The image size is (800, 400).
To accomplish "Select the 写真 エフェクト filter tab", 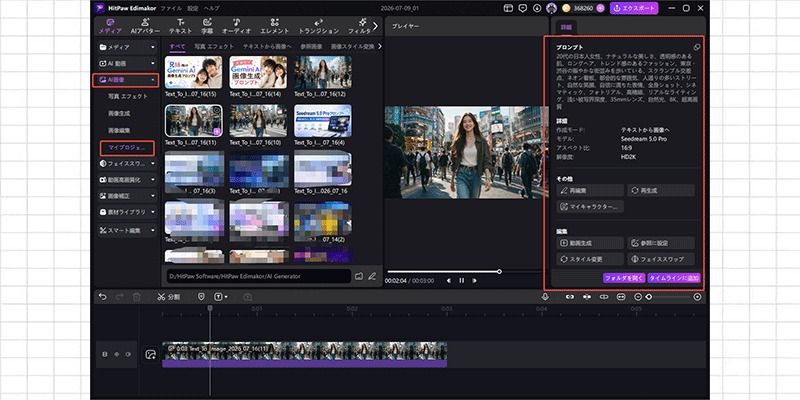I will [214, 46].
